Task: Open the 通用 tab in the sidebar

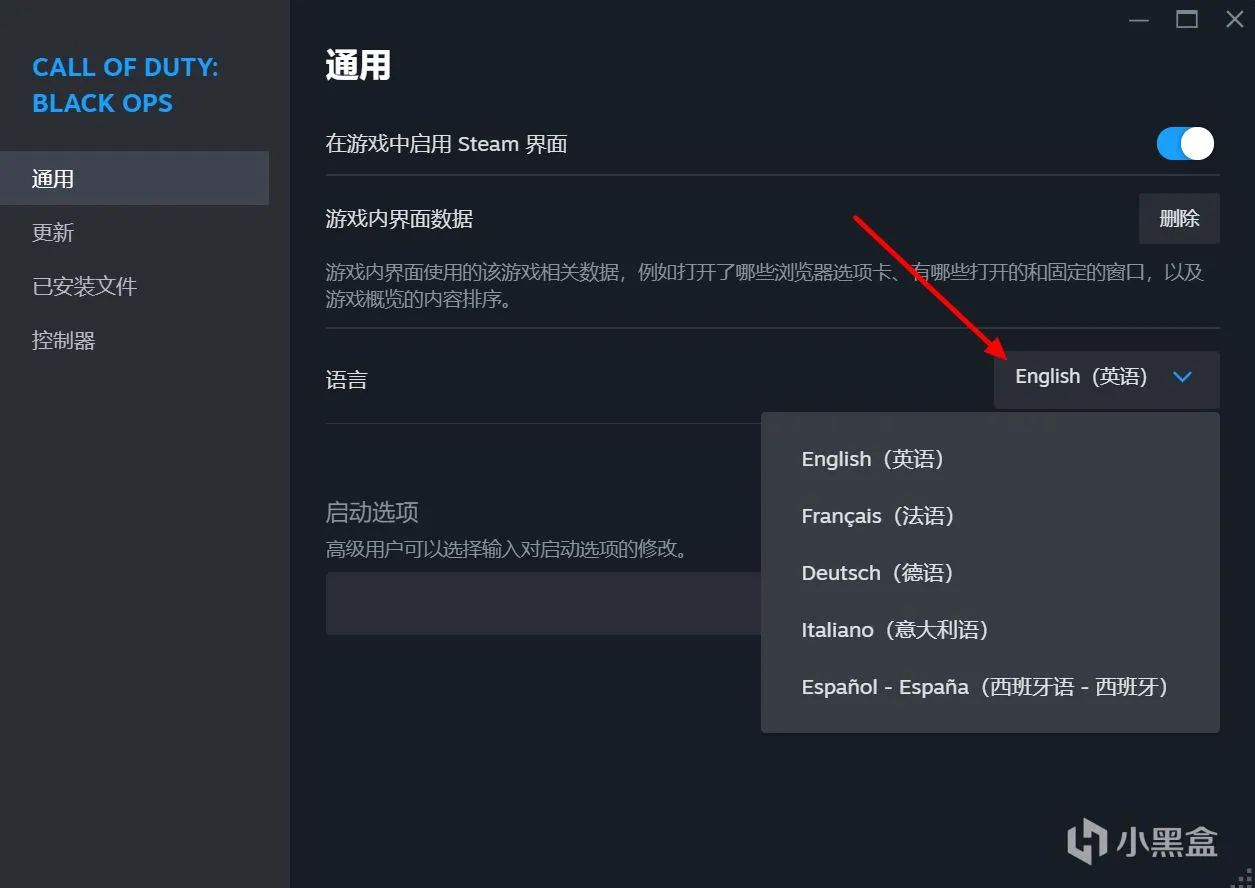Action: [134, 179]
